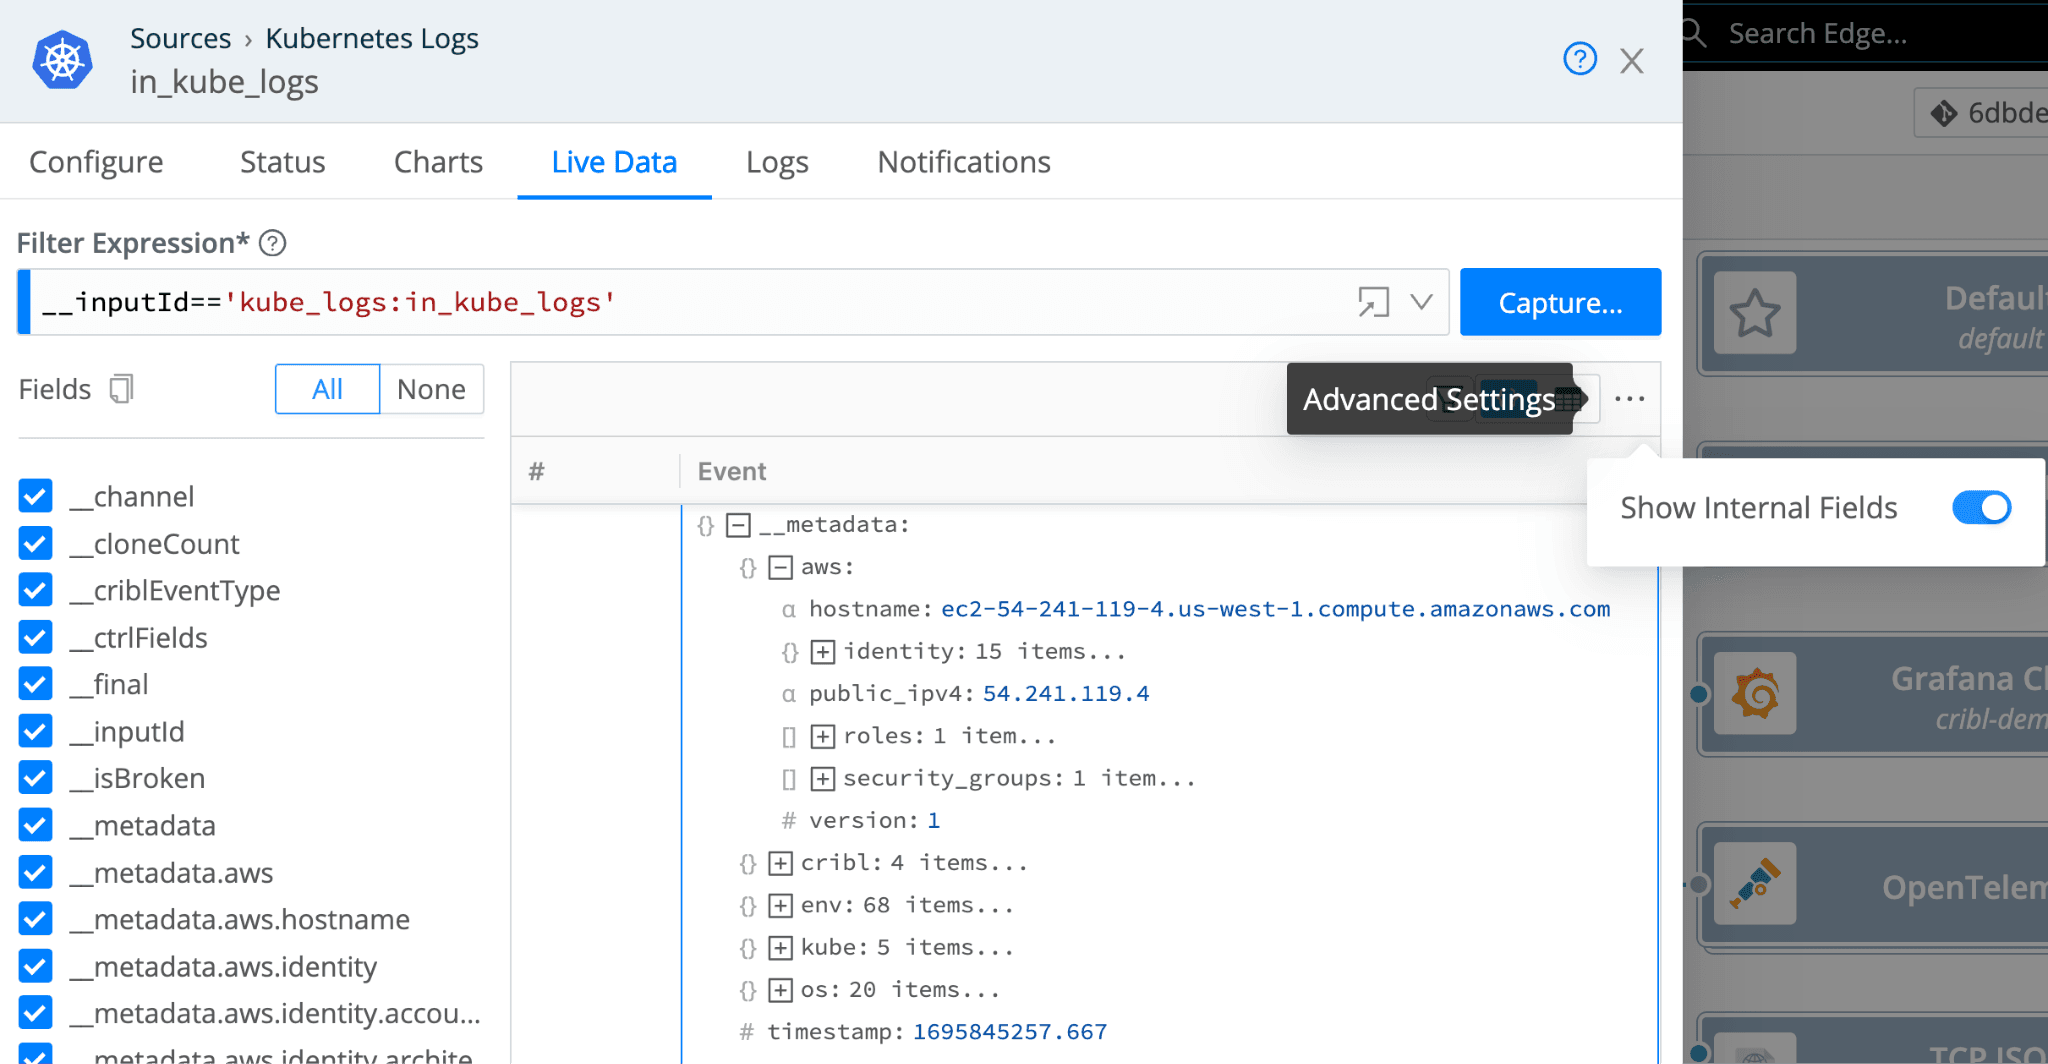Open the Logs tab
The width and height of the screenshot is (2048, 1064).
[x=777, y=162]
